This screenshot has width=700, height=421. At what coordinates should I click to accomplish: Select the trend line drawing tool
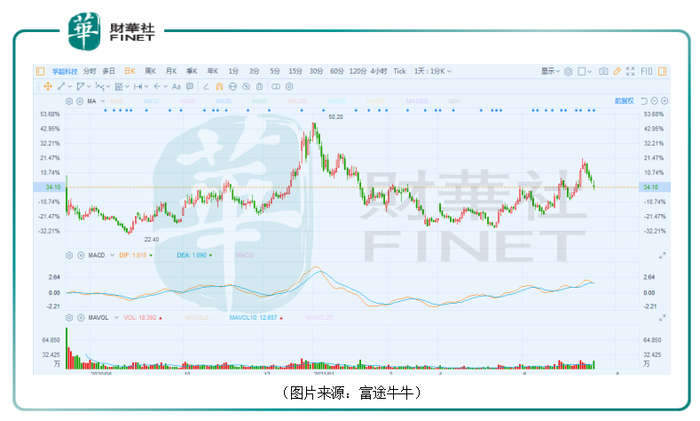61,86
